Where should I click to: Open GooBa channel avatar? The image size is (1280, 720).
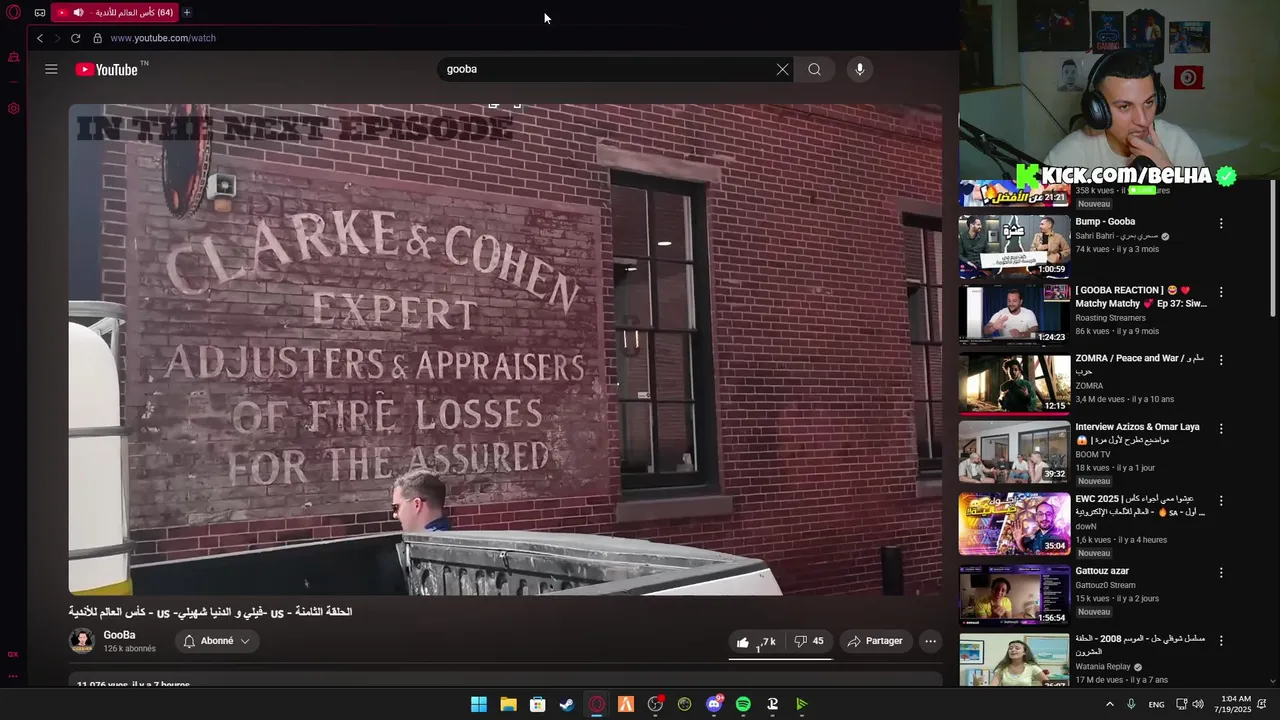tap(81, 641)
